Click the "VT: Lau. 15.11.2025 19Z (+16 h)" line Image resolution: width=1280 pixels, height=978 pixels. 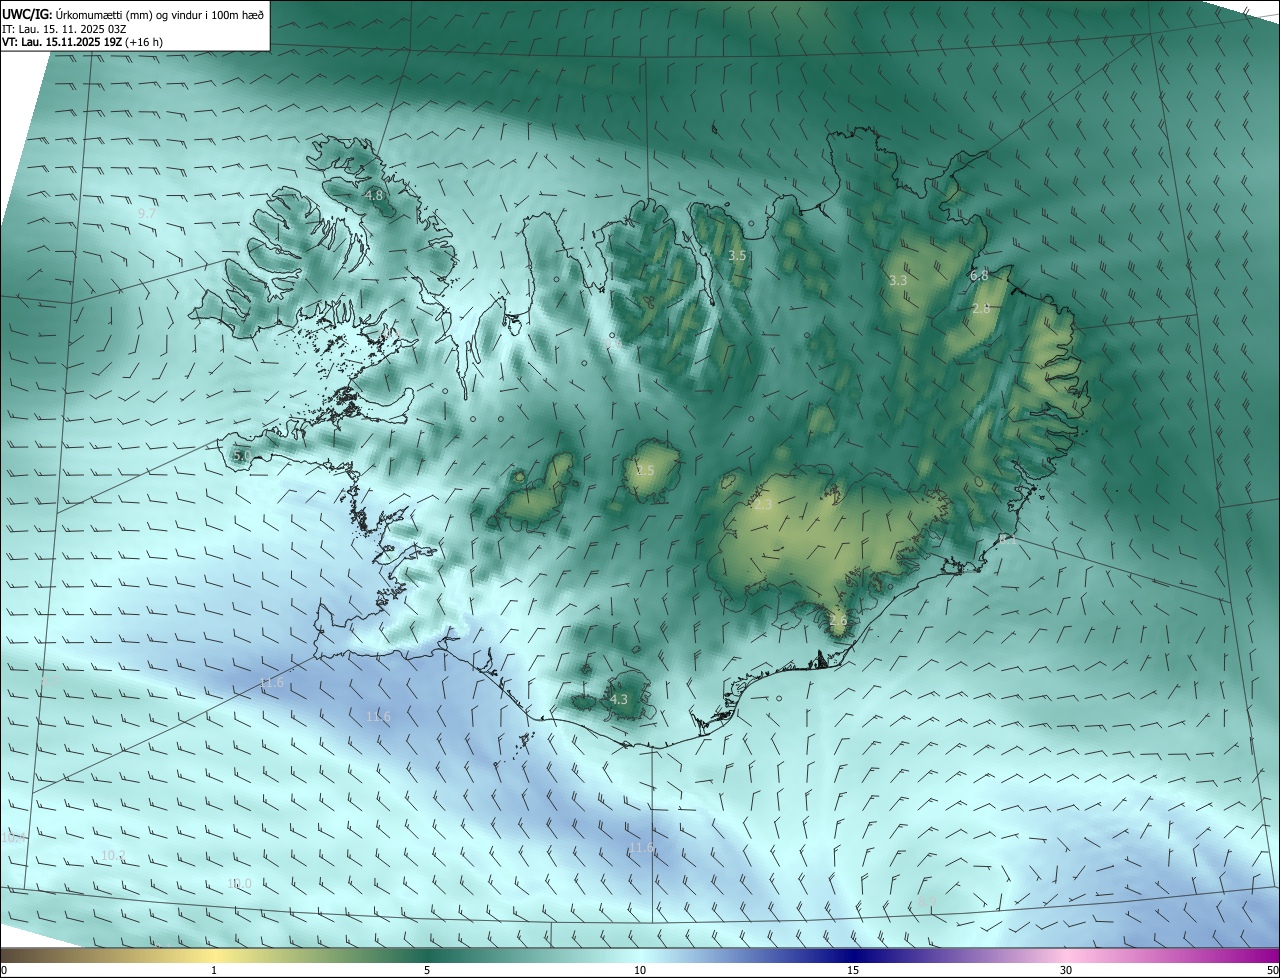[82, 42]
